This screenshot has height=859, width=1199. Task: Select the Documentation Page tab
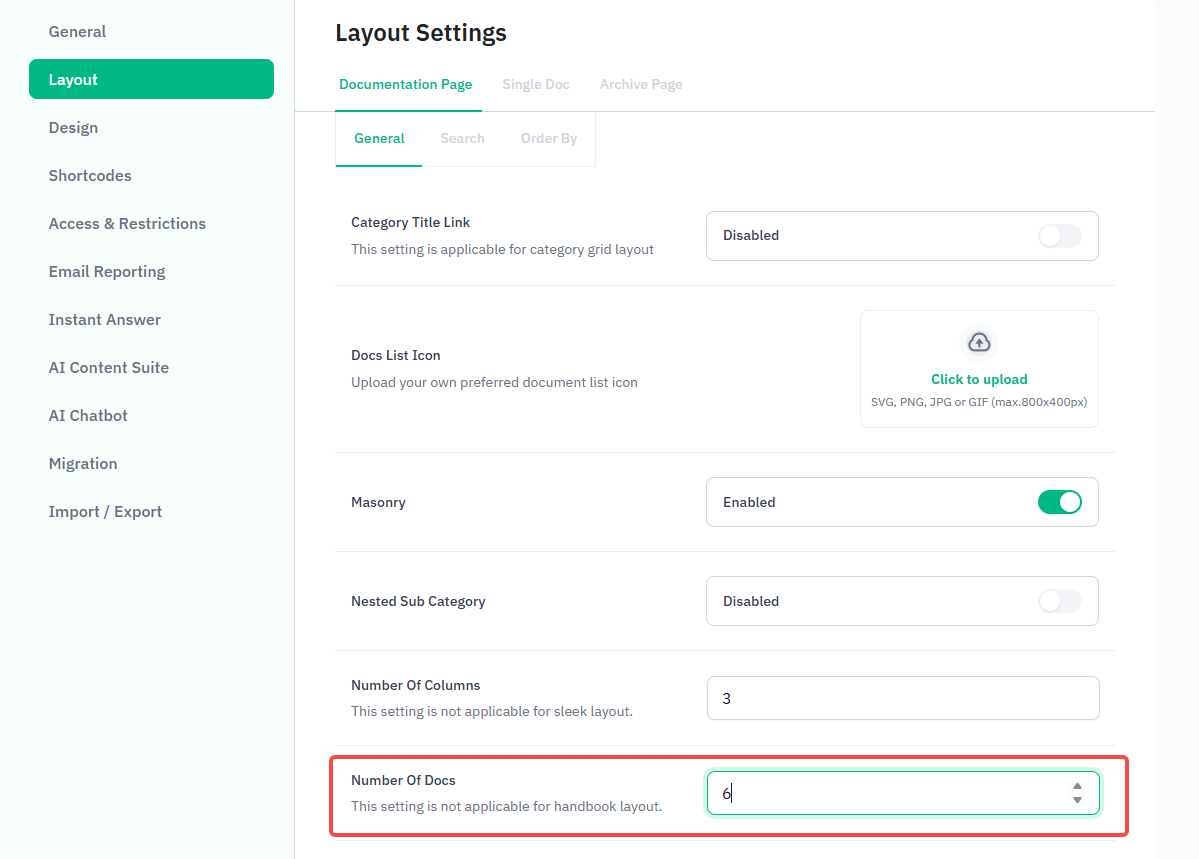pyautogui.click(x=405, y=85)
